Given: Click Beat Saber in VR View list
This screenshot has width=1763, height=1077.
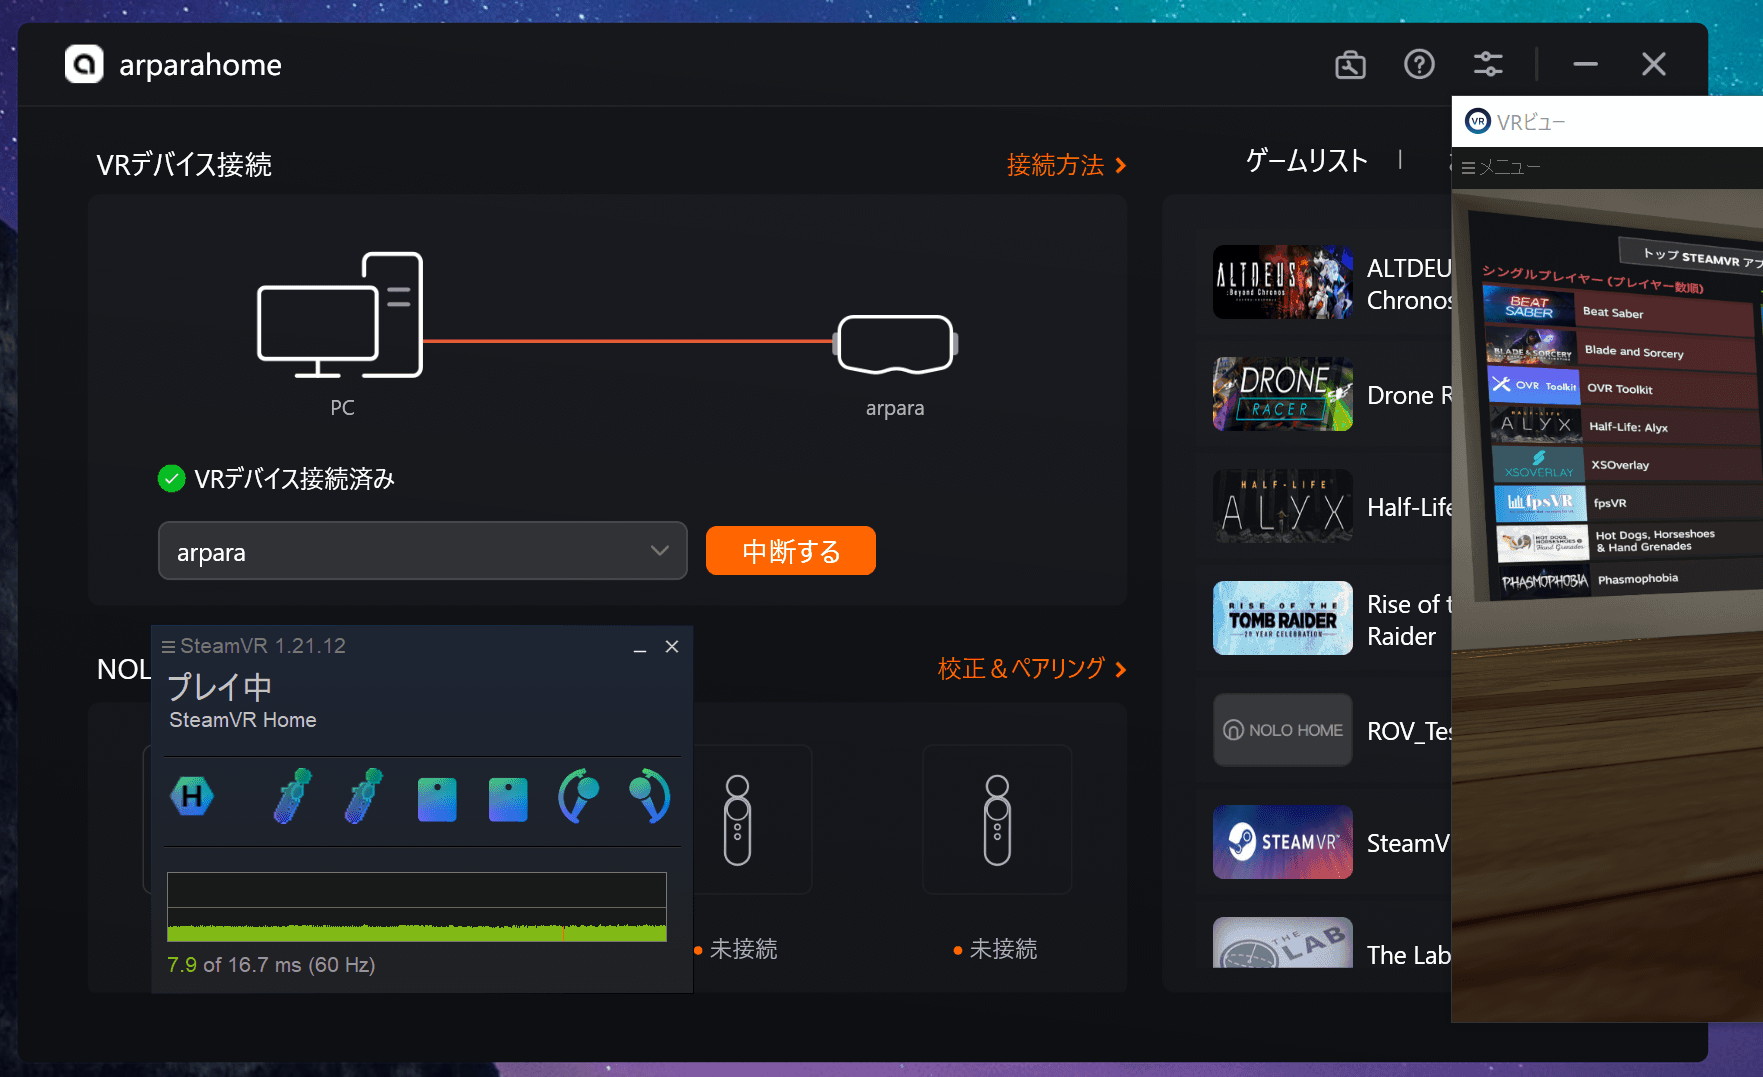Looking at the screenshot, I should tap(1618, 311).
